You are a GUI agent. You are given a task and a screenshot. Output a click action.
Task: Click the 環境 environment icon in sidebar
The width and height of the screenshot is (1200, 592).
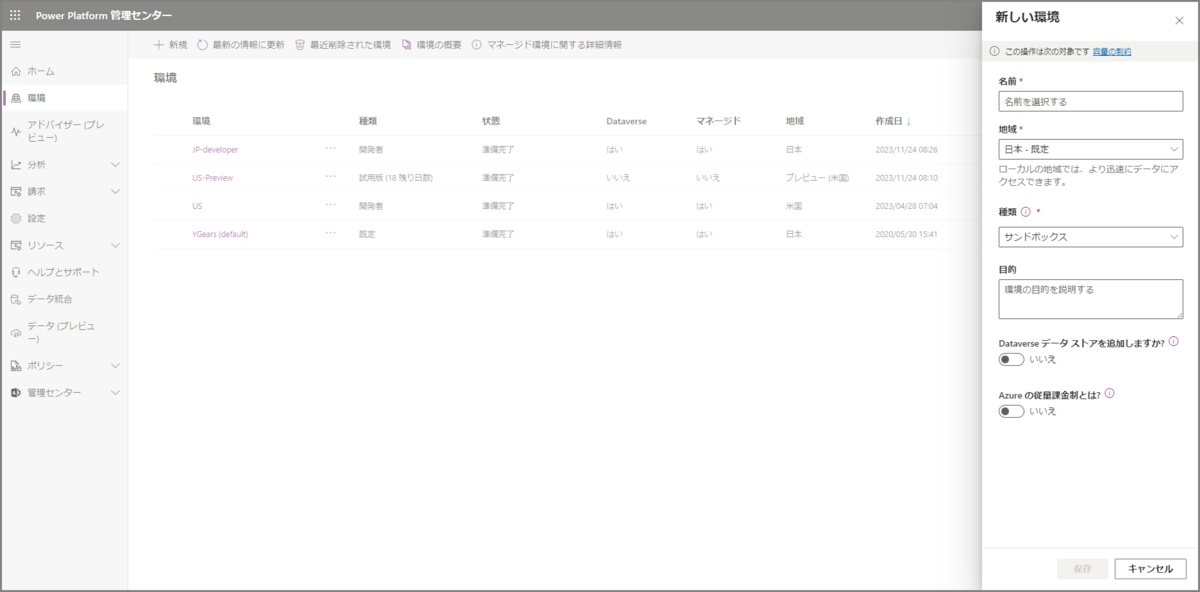coord(16,98)
